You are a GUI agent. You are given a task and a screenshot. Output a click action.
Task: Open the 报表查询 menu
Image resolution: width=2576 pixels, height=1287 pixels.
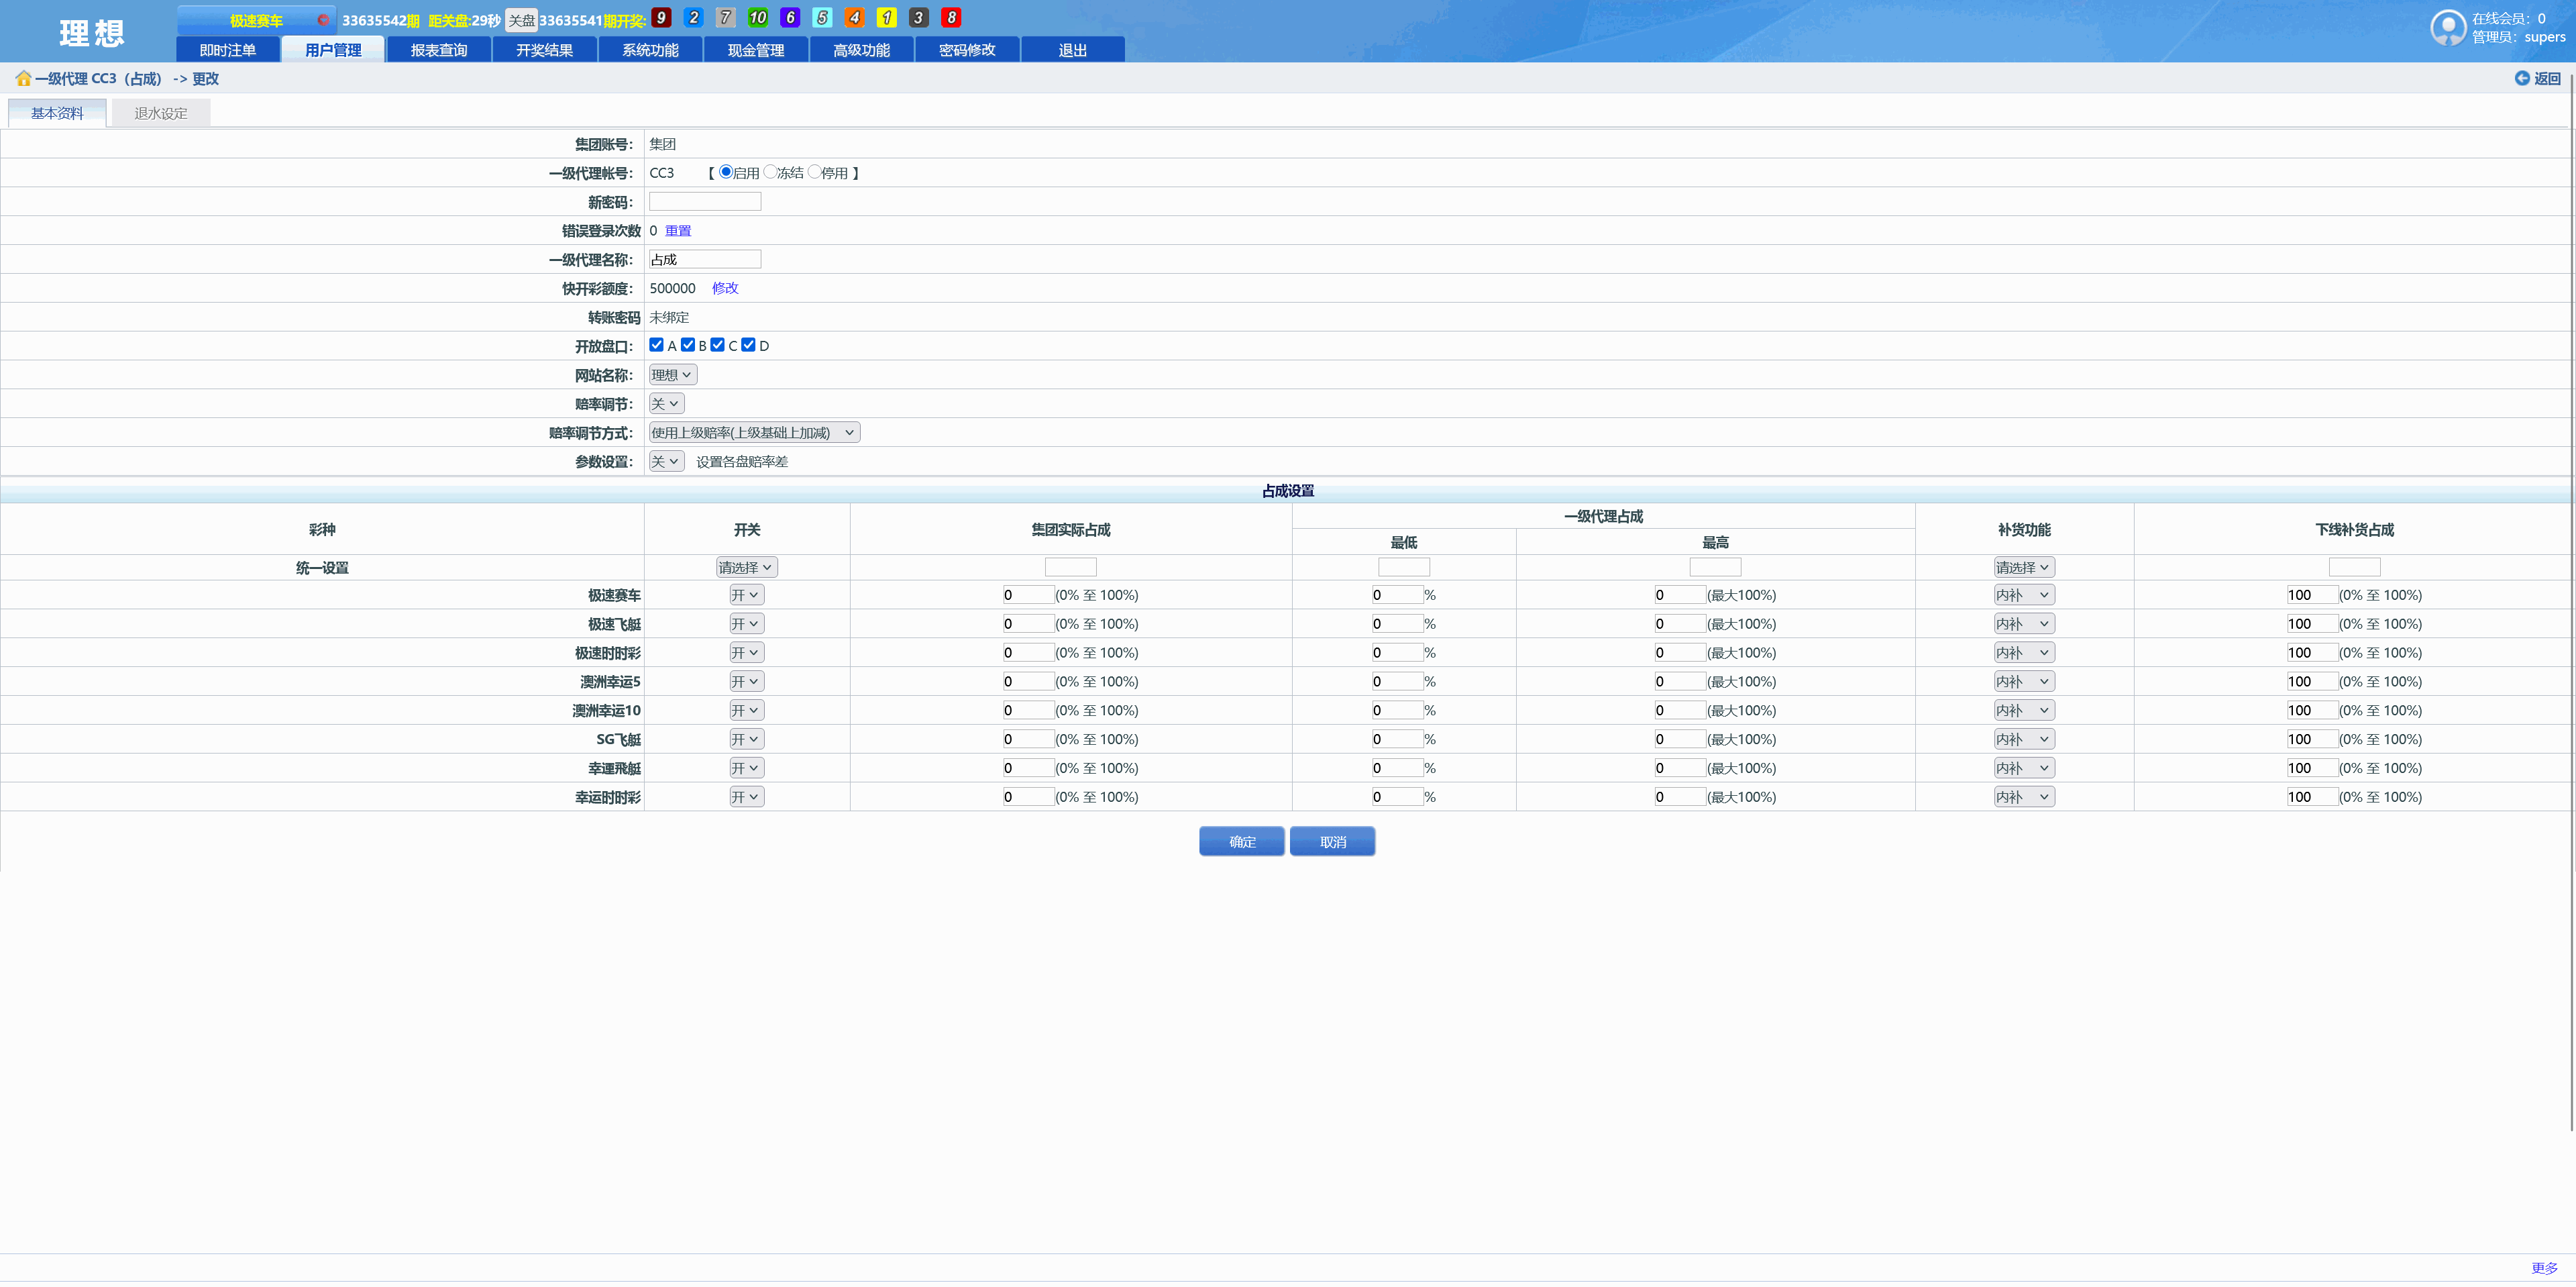pyautogui.click(x=439, y=50)
